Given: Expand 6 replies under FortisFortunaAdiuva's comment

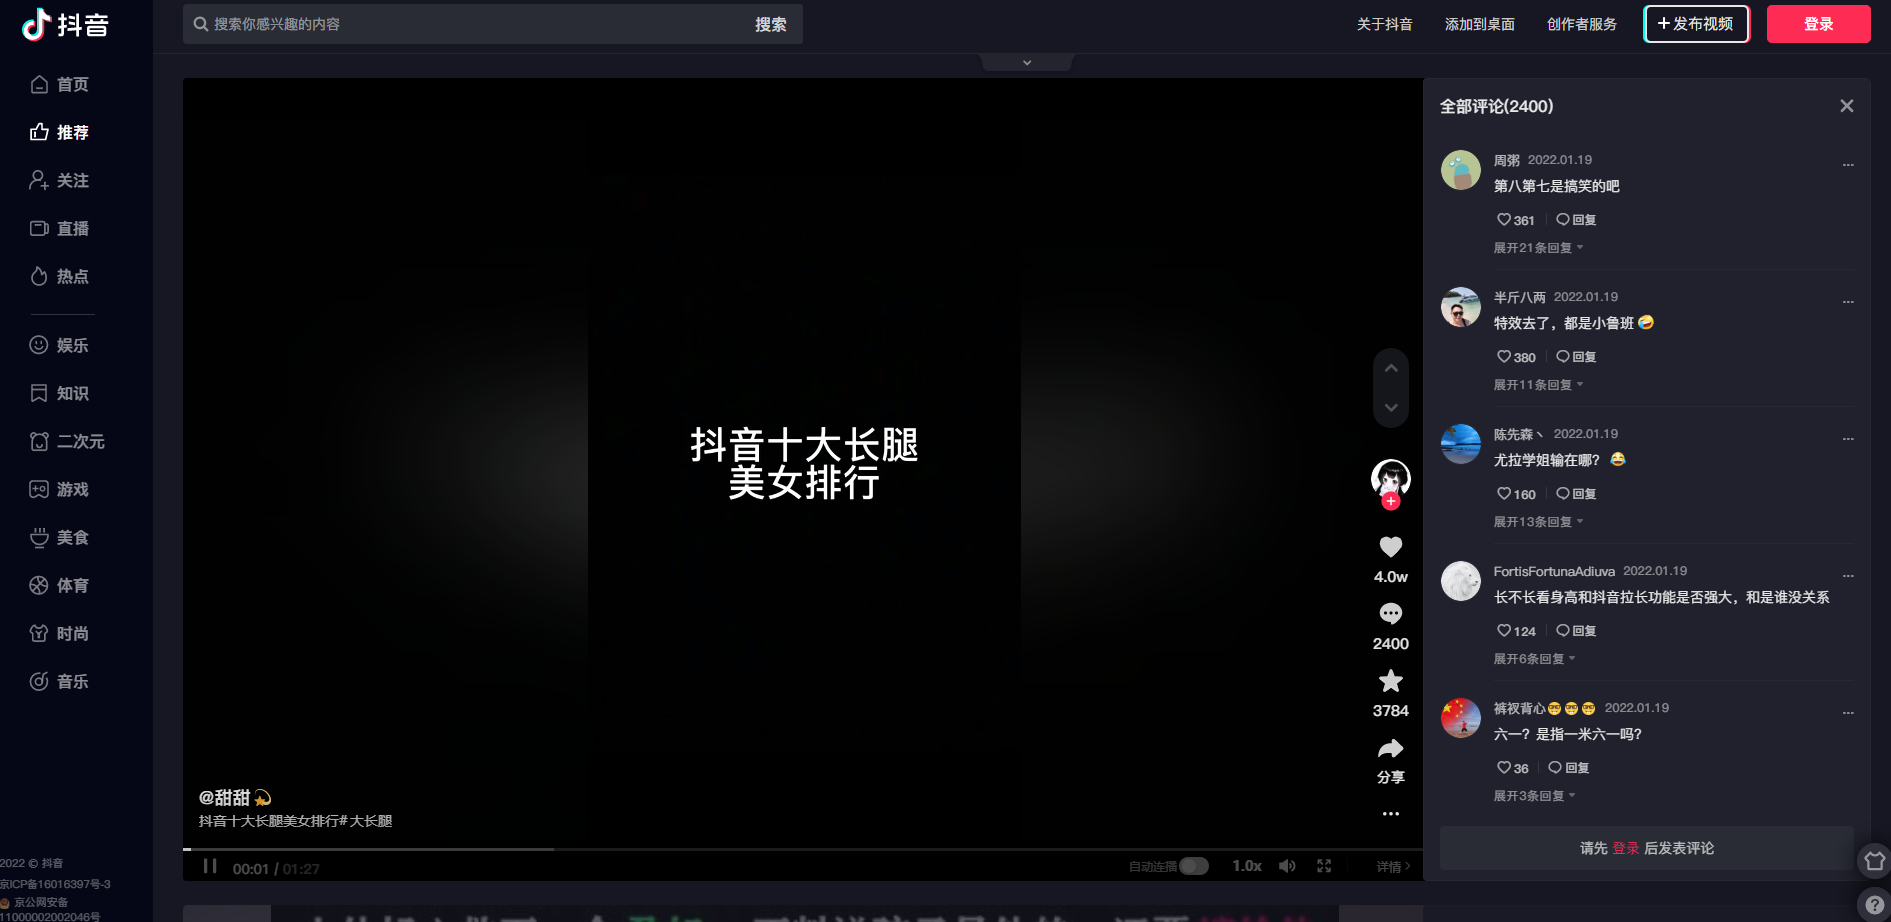Looking at the screenshot, I should point(1534,659).
